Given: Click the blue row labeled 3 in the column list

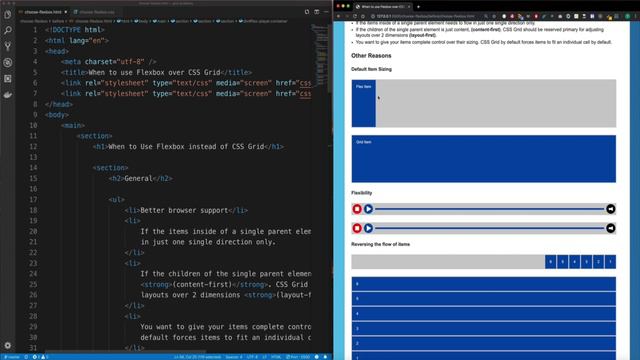Looking at the screenshot, I should [x=484, y=329].
